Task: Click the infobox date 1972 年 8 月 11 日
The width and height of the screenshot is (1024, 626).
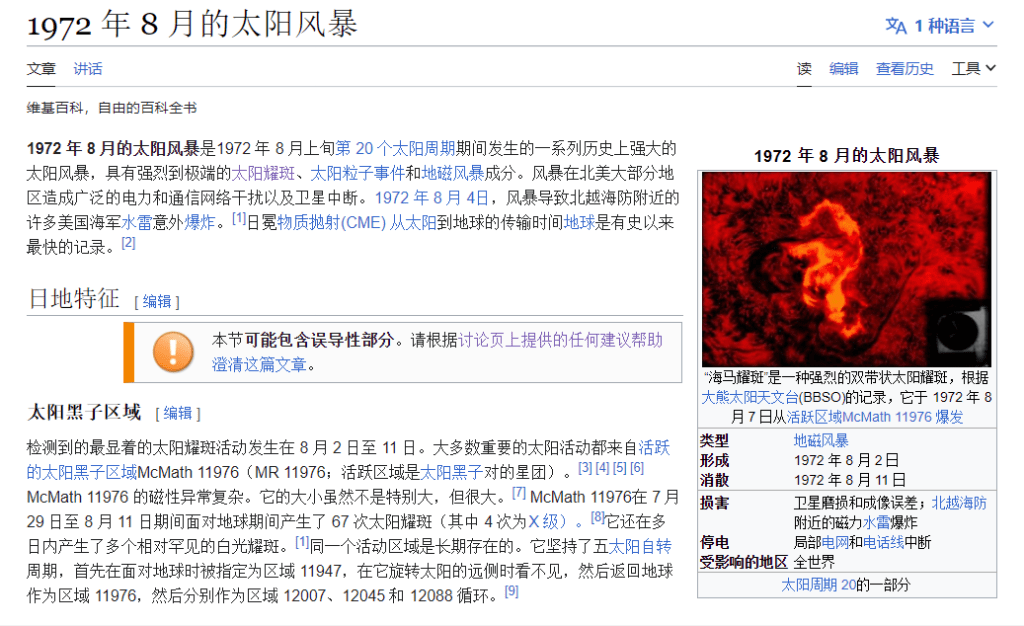Action: (x=850, y=480)
